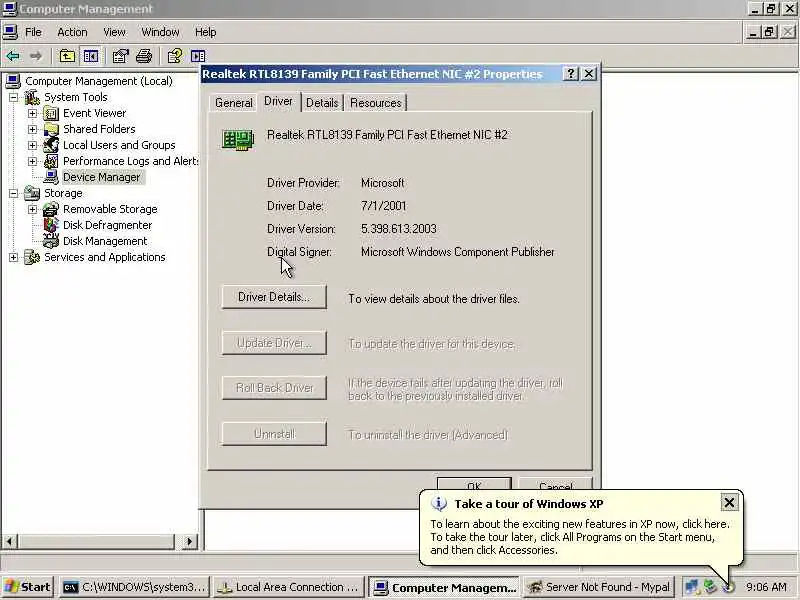Click the Performance Logs and Alerts icon

pyautogui.click(x=51, y=161)
